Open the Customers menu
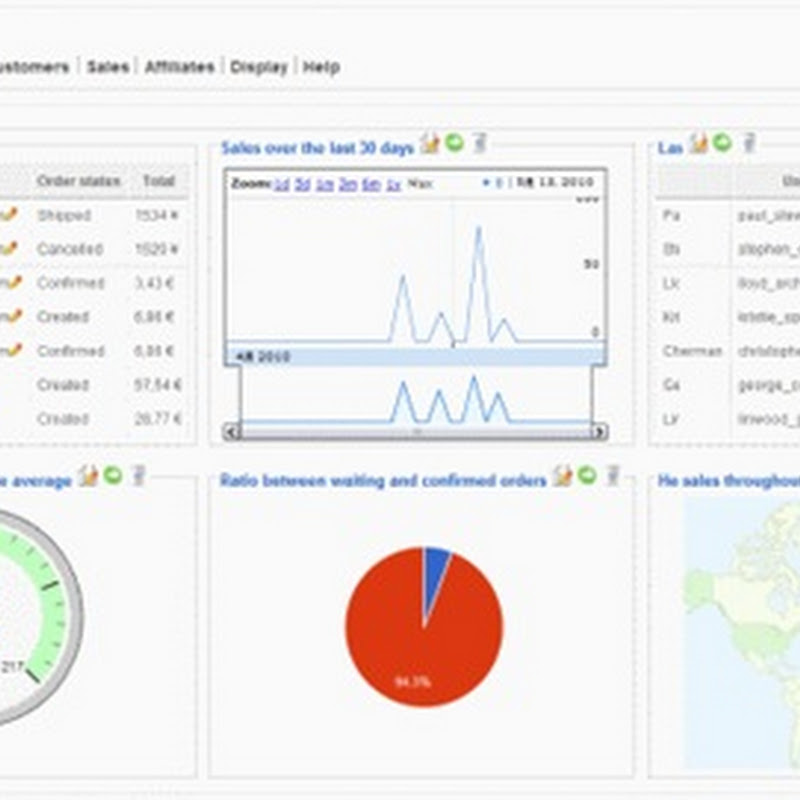Screen dimensions: 800x800 [x=34, y=67]
